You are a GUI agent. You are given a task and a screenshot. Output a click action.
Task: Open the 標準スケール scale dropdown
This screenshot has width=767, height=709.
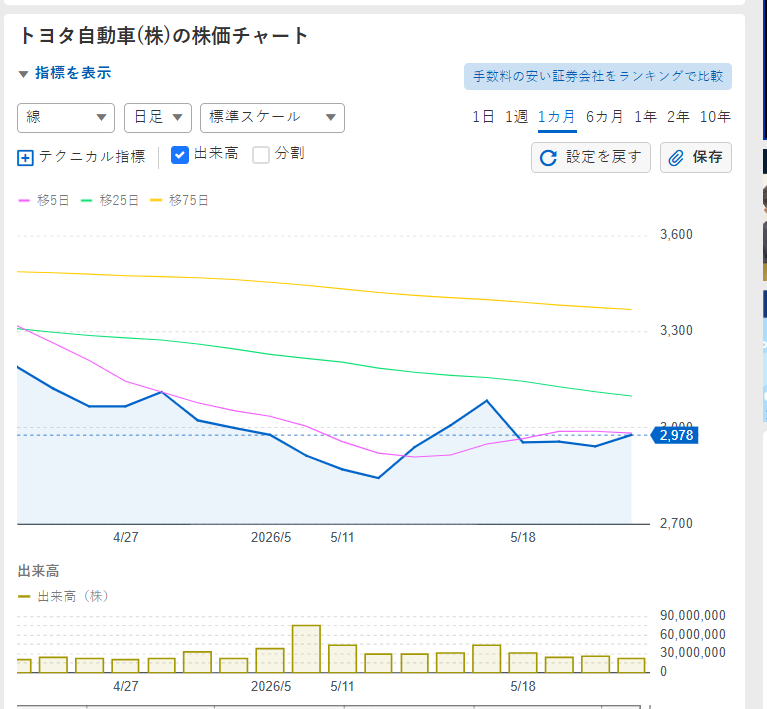click(x=272, y=118)
